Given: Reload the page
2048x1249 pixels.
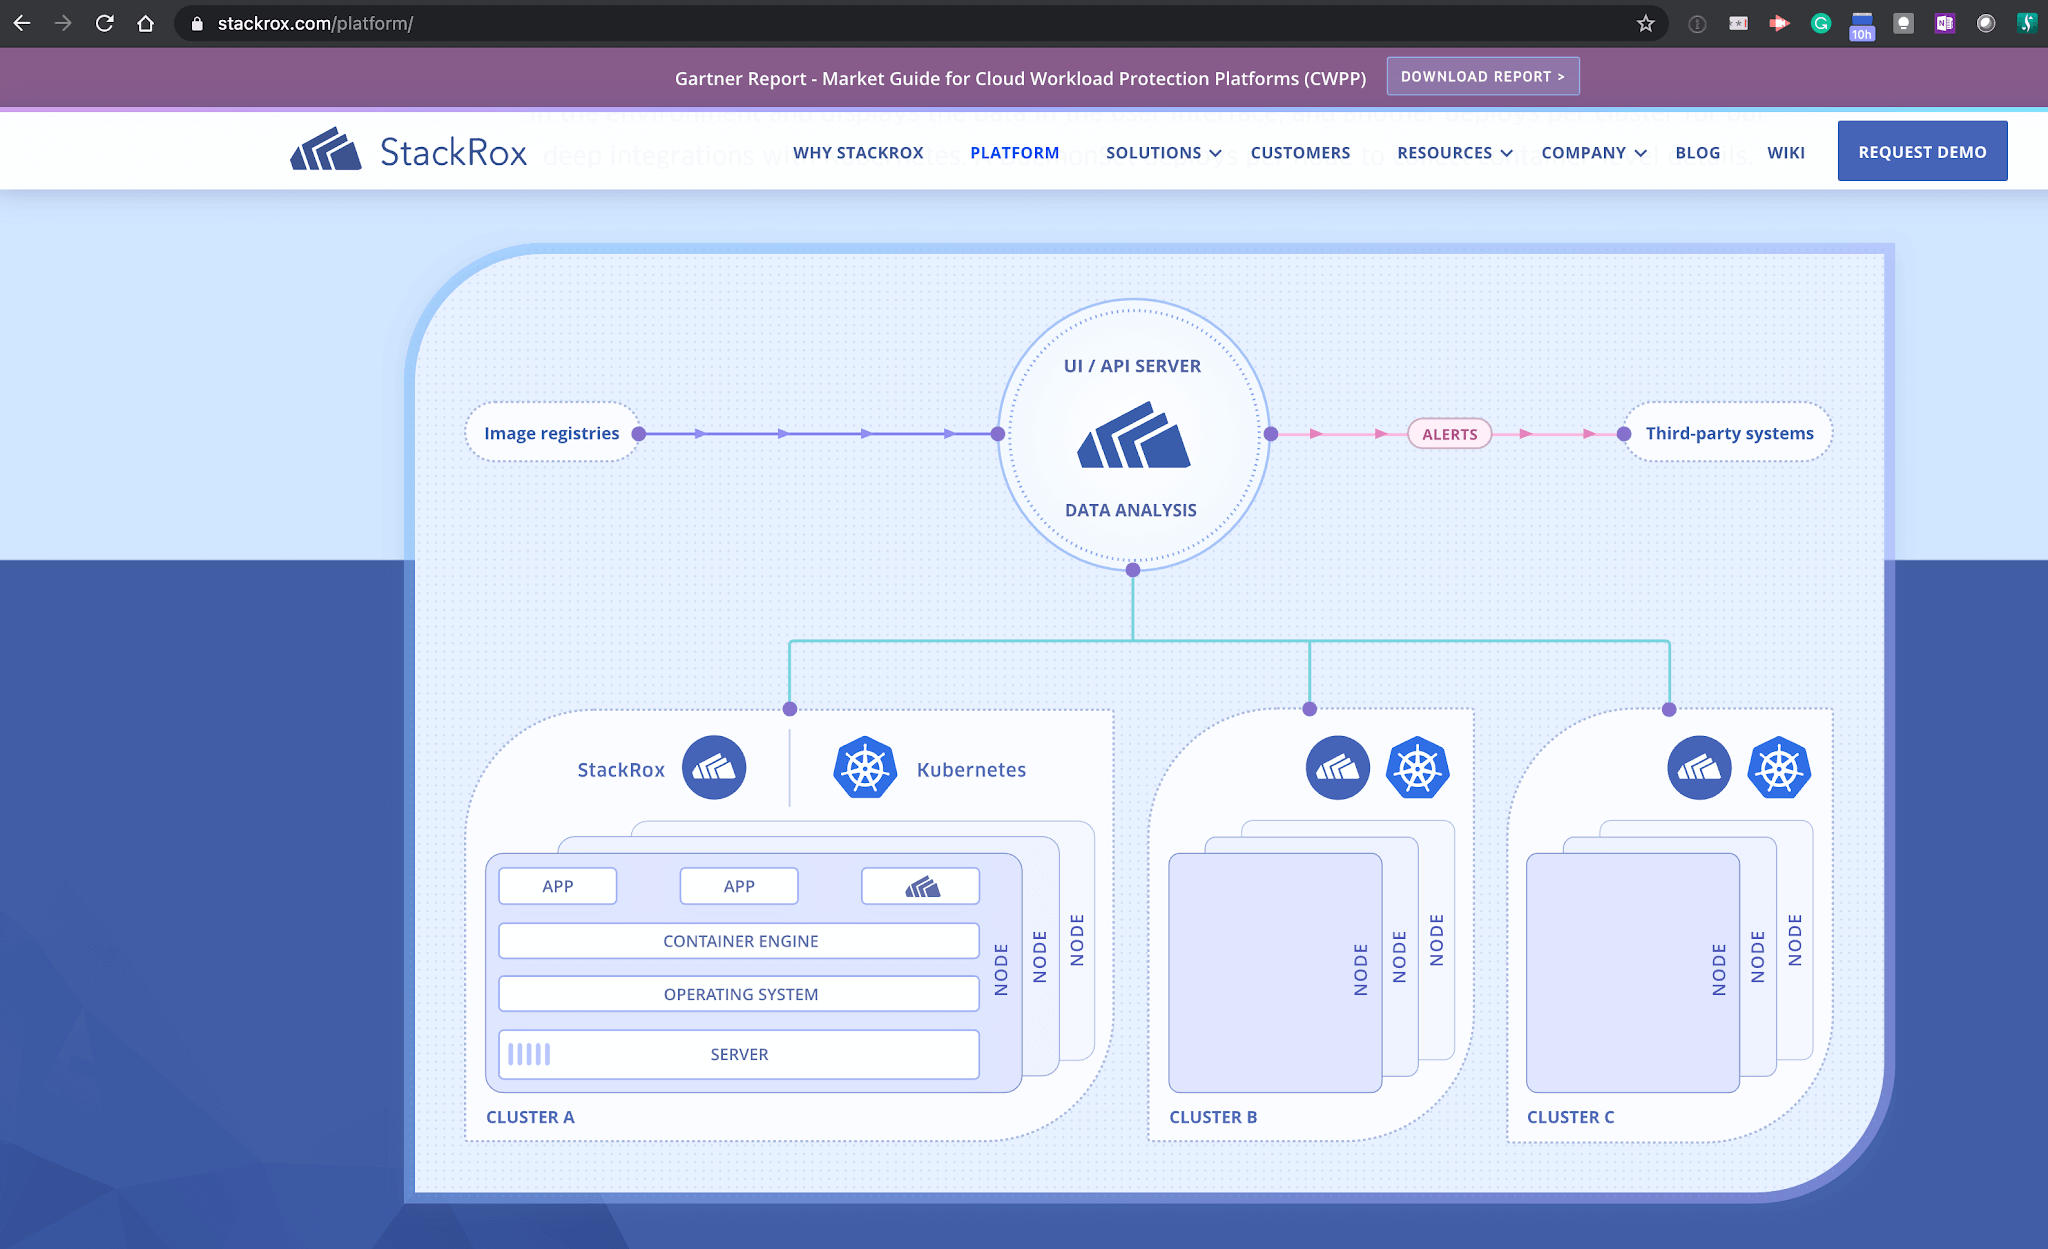Looking at the screenshot, I should 104,22.
